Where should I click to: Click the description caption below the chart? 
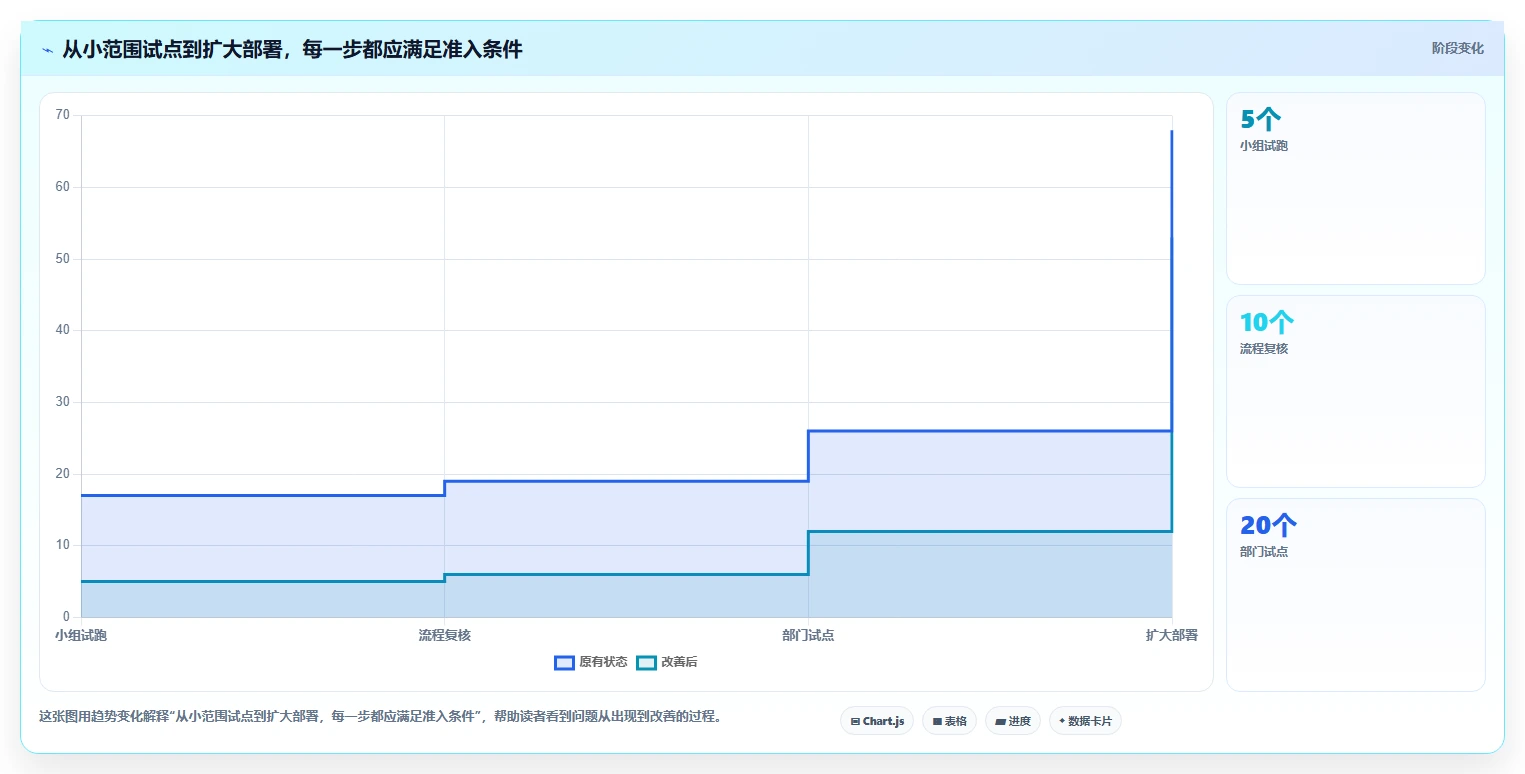[380, 717]
